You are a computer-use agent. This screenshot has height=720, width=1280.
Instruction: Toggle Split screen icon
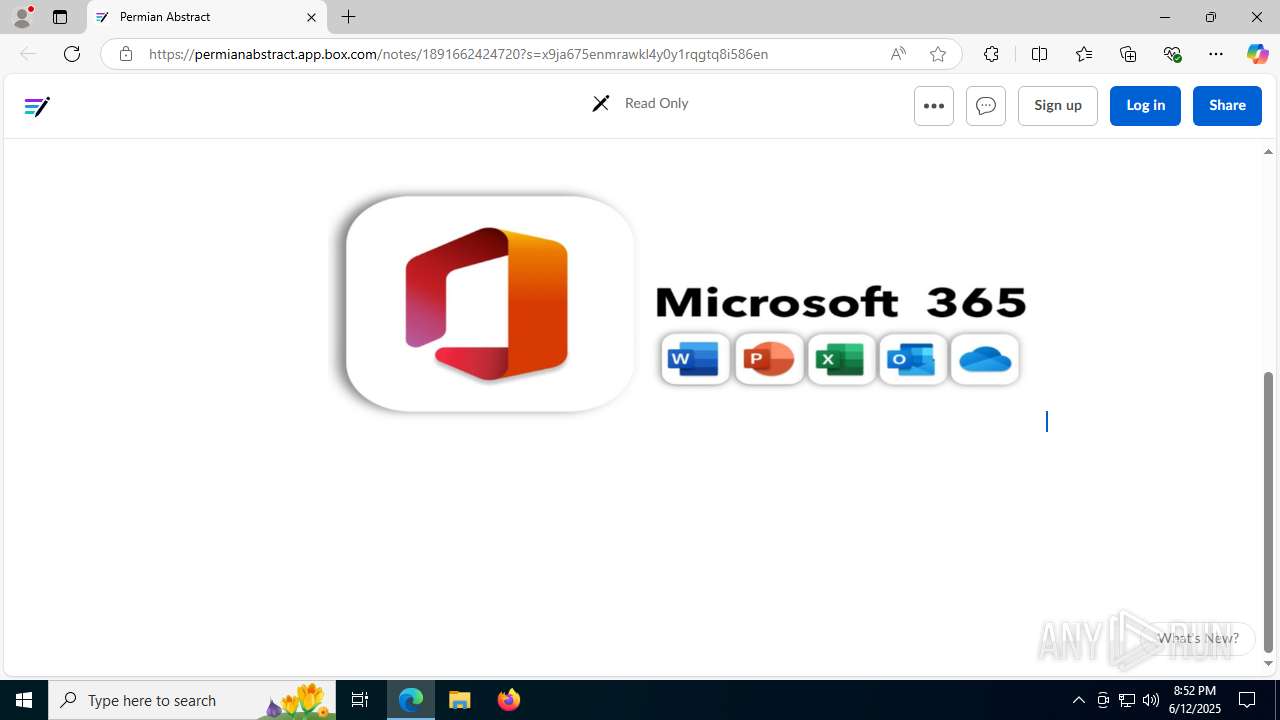click(1039, 54)
